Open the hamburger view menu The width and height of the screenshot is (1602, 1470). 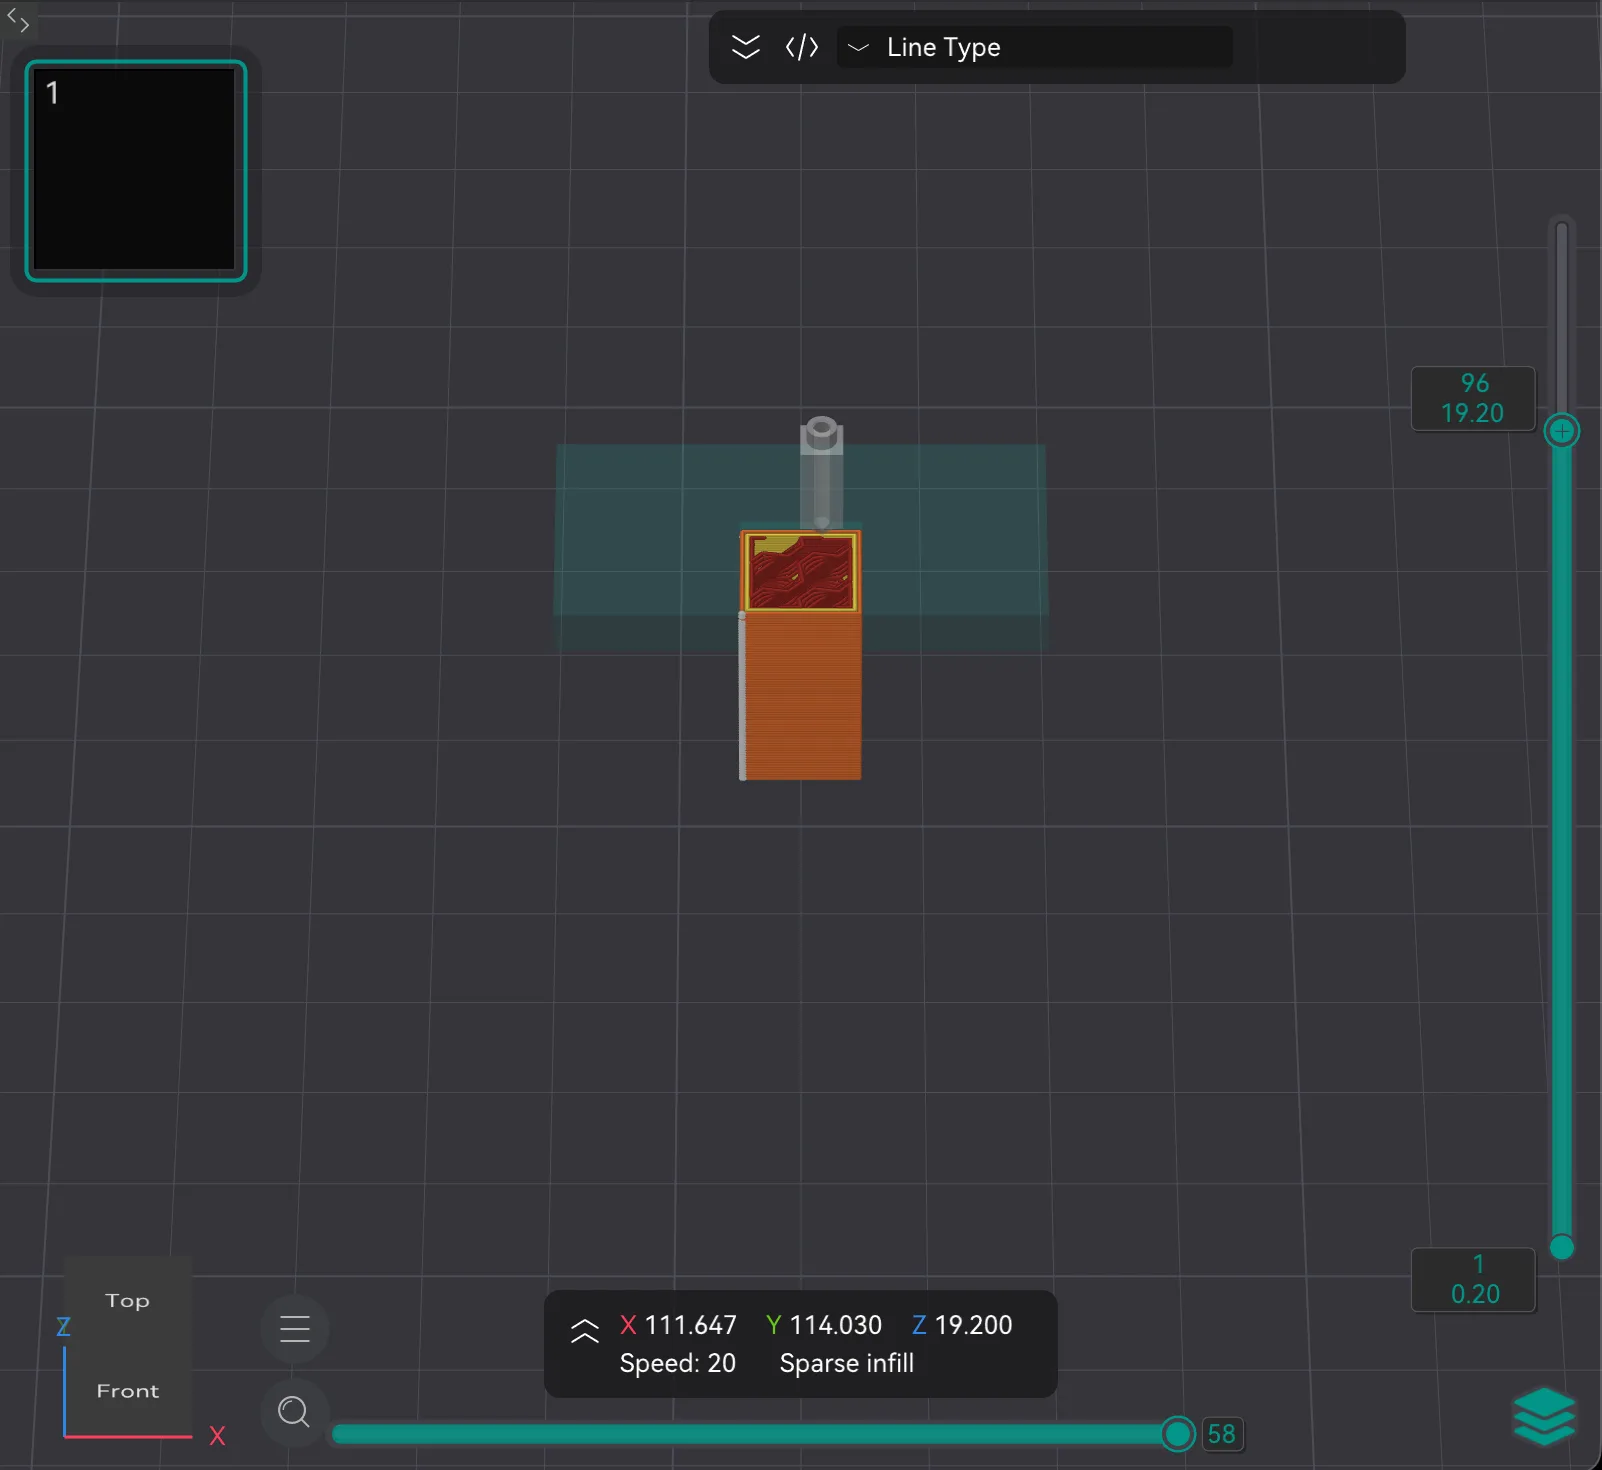click(x=295, y=1328)
